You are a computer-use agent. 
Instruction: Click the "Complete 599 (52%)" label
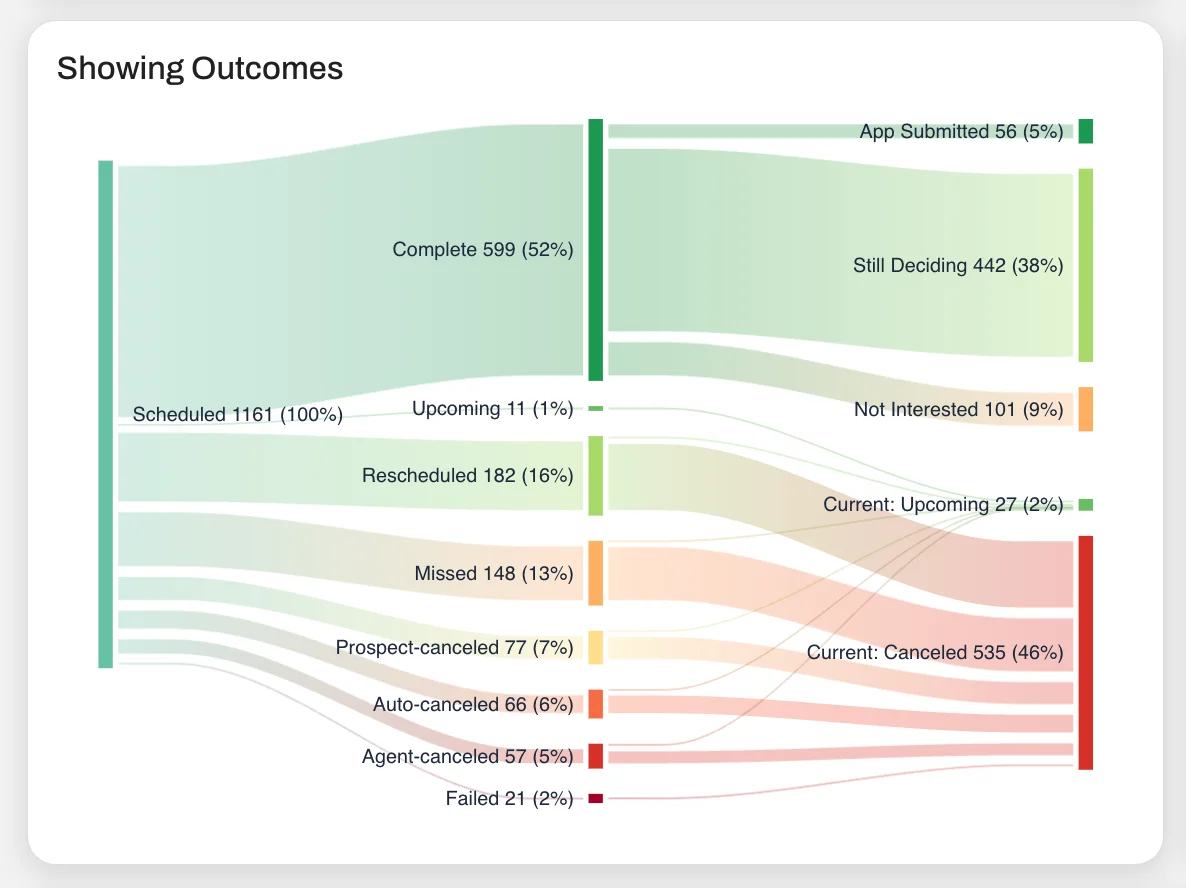click(x=483, y=249)
